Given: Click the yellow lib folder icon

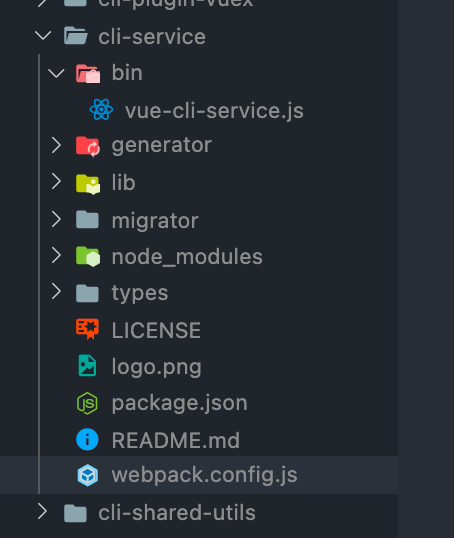Looking at the screenshot, I should (x=88, y=184).
